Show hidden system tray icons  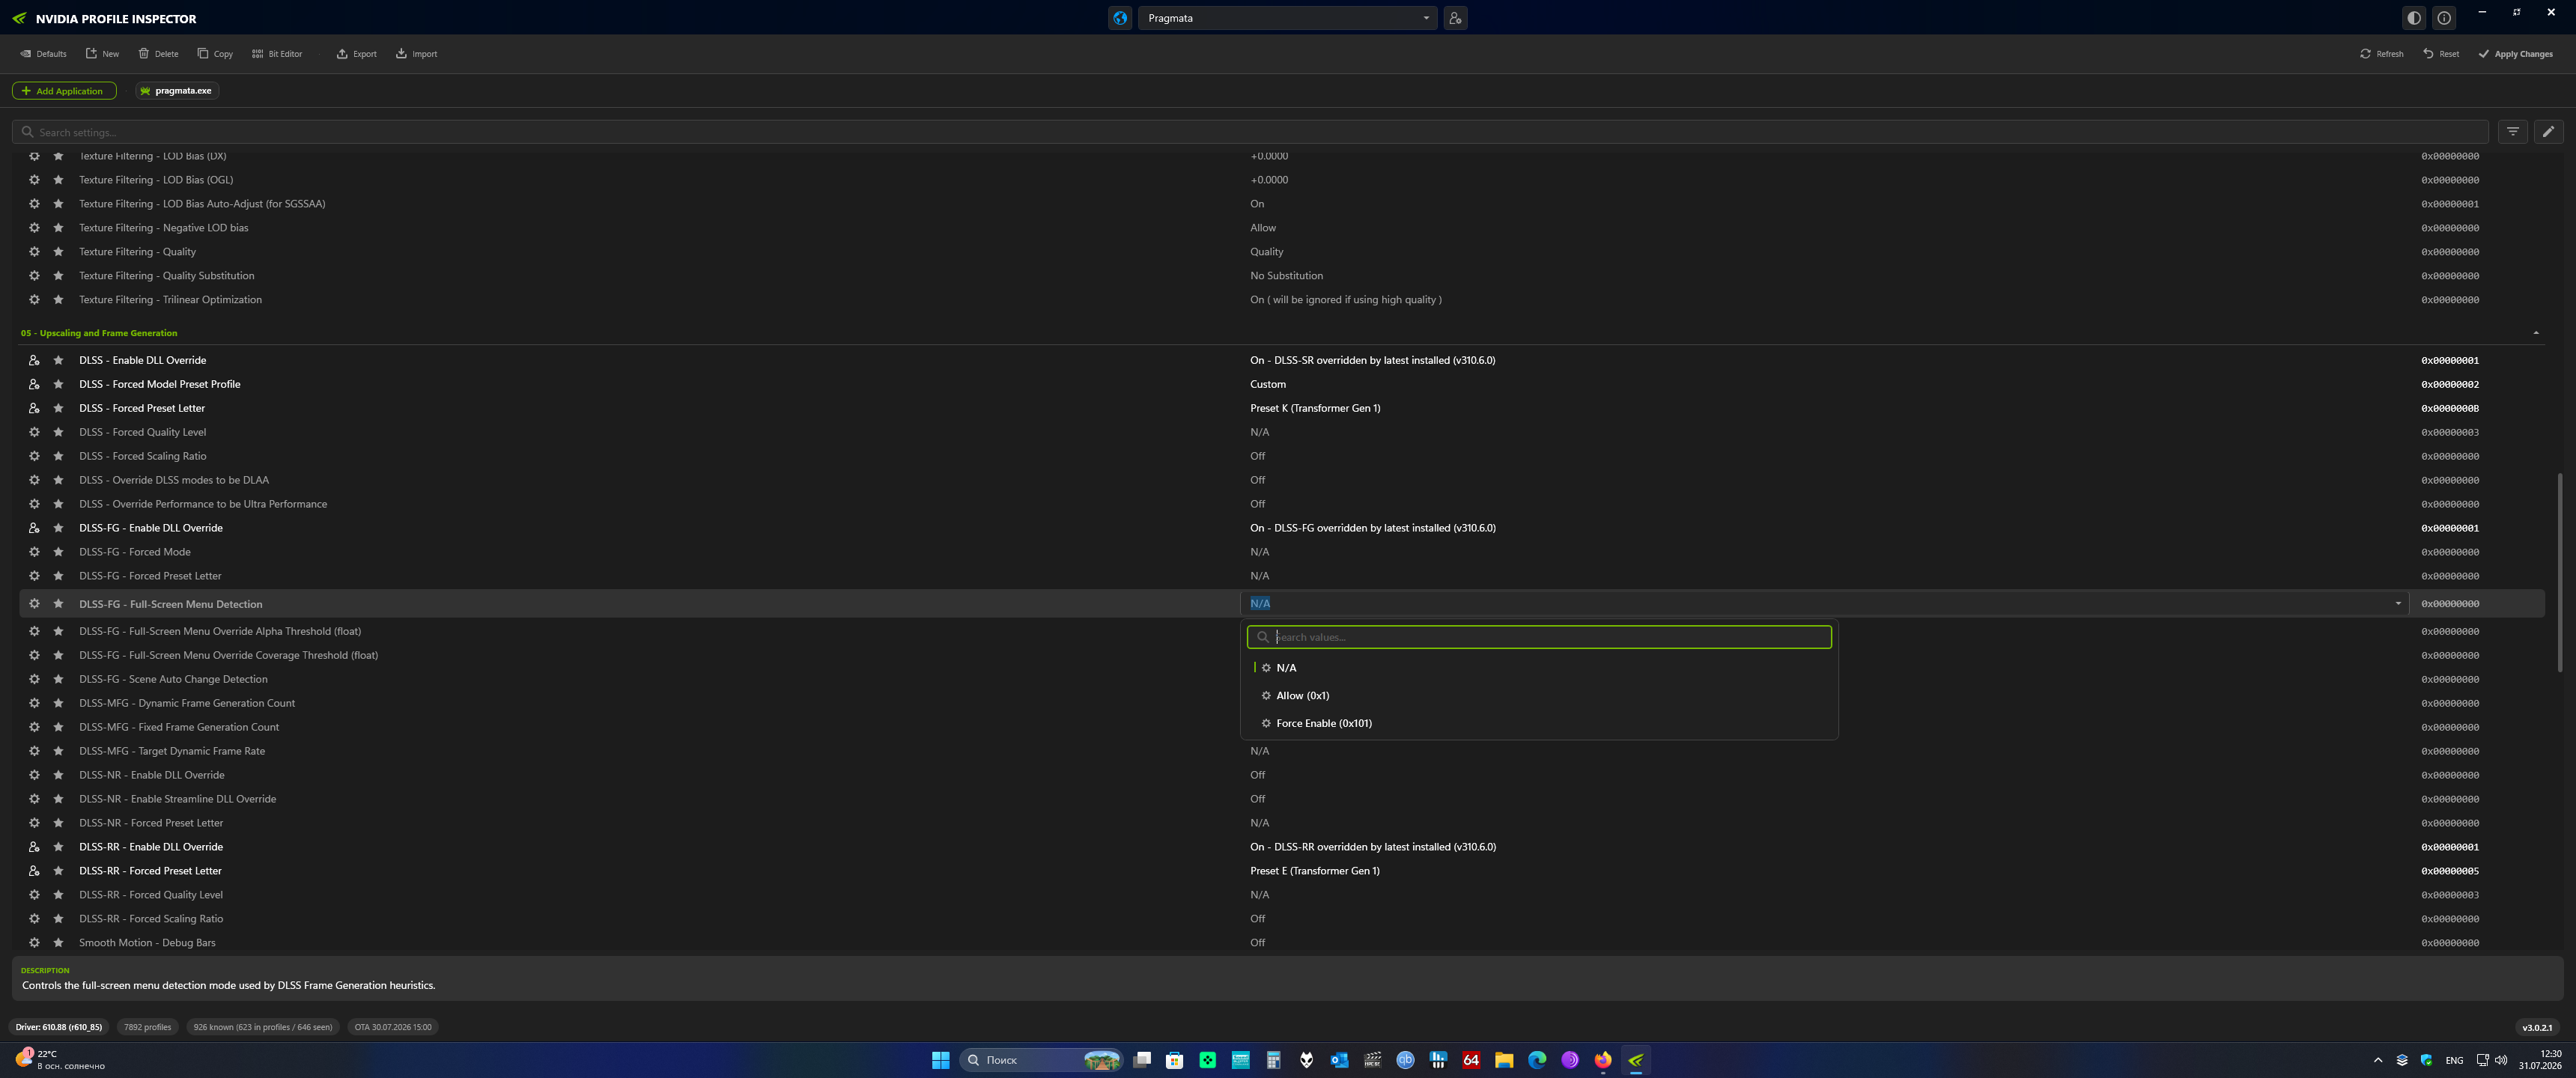pos(2377,1060)
